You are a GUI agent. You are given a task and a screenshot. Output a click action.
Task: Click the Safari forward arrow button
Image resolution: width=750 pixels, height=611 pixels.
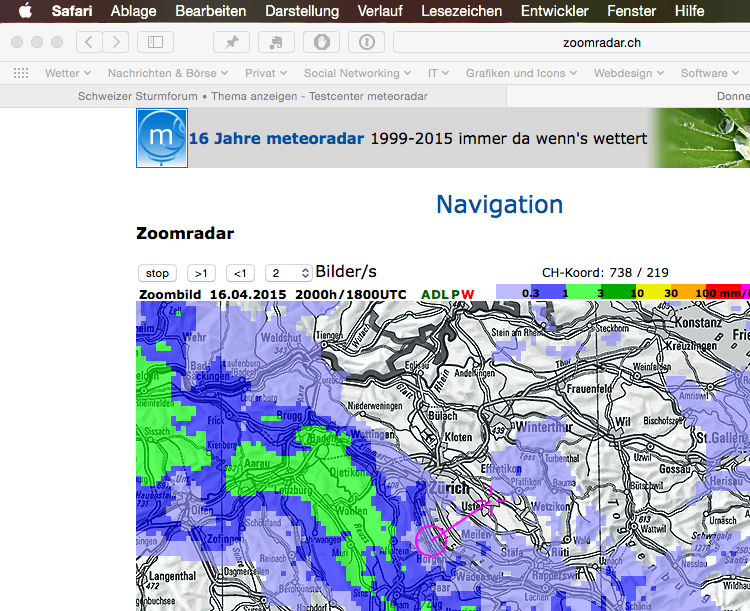[116, 42]
